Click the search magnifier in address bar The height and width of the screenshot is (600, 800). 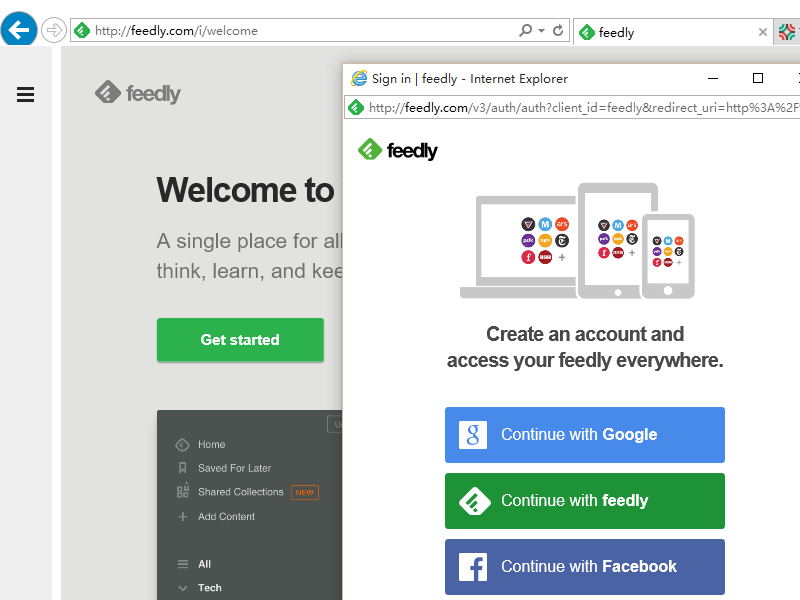click(526, 31)
